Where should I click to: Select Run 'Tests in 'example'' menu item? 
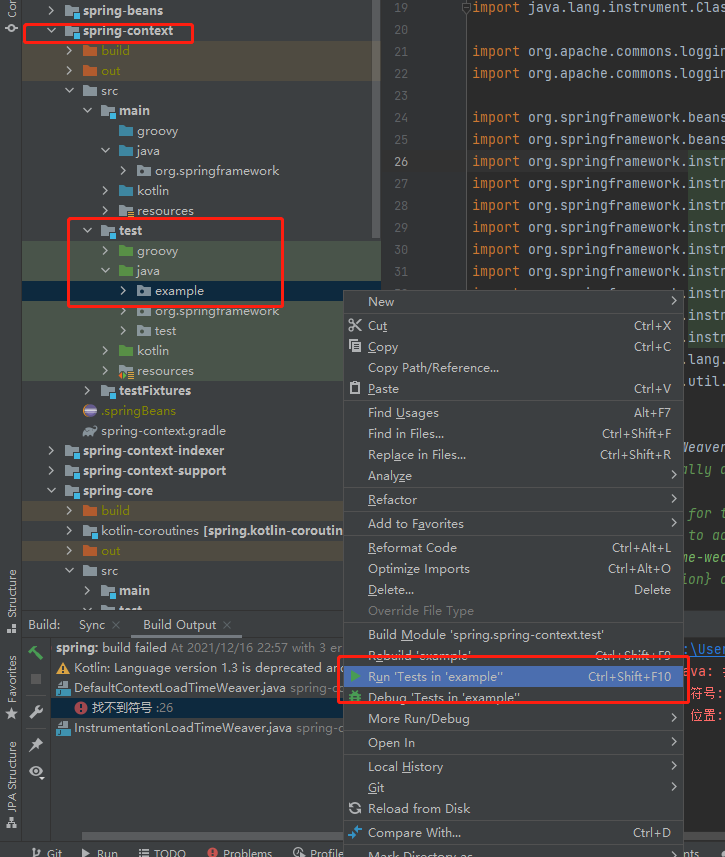coord(513,677)
